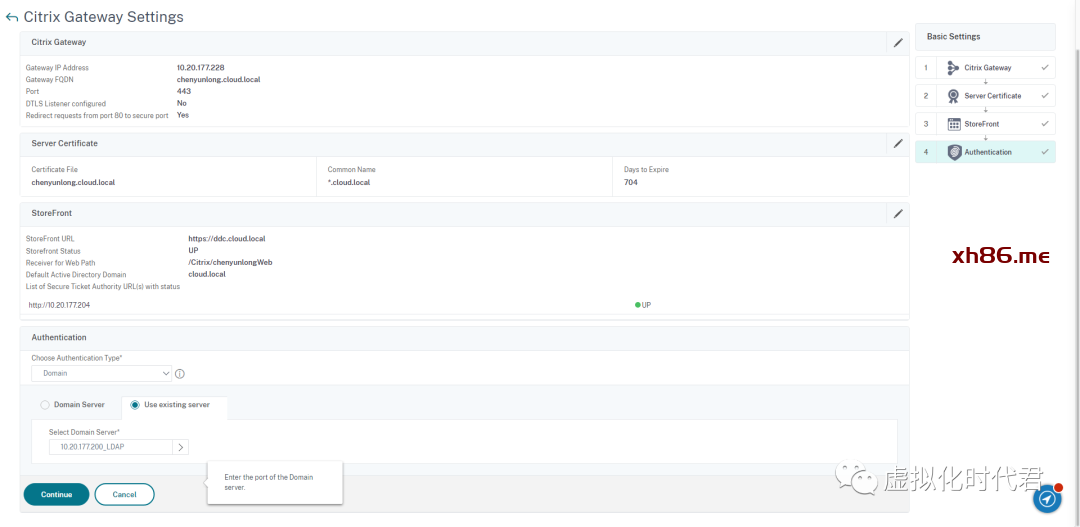1080x527 pixels.
Task: Click the checkmark on the Authentication step
Action: 1045,152
